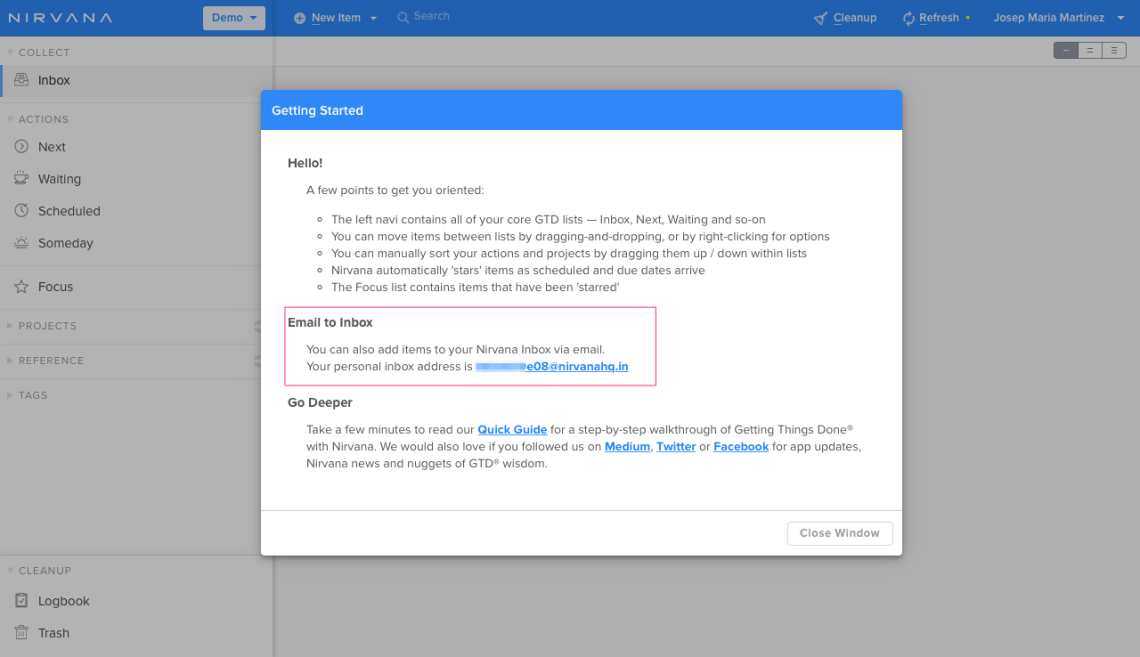Viewport: 1140px width, 657px height.
Task: Click the Waiting coffee cup icon
Action: pyautogui.click(x=22, y=178)
